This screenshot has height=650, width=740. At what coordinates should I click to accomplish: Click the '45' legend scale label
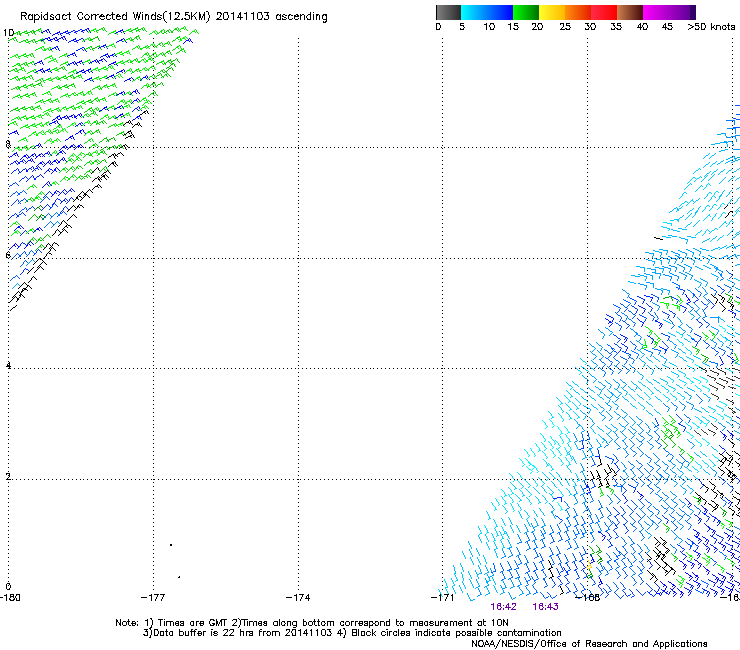[667, 27]
